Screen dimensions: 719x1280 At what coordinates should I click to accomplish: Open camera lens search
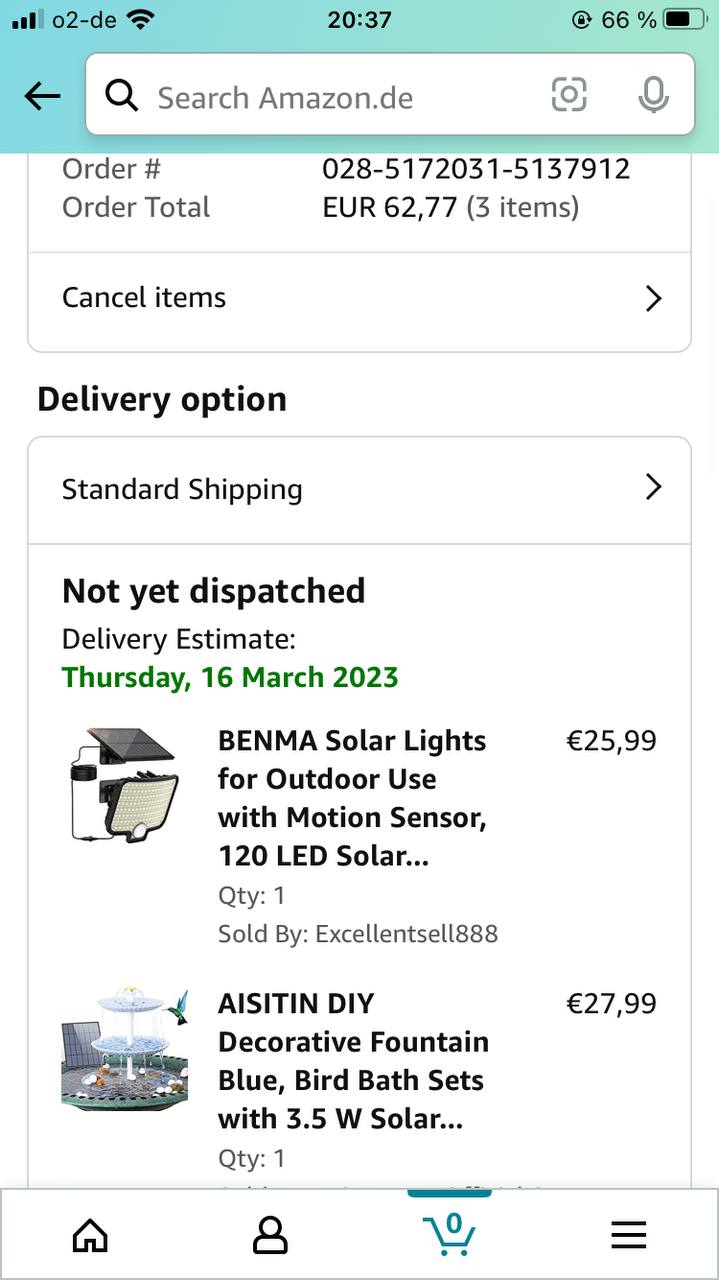click(569, 96)
